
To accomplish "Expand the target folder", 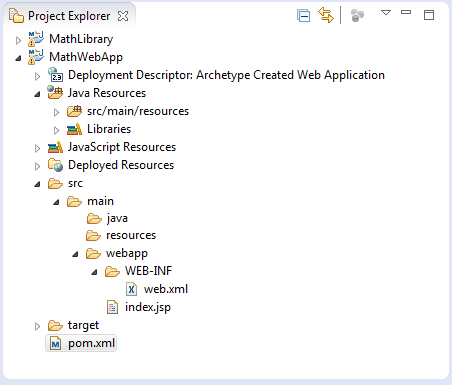I will (x=37, y=326).
